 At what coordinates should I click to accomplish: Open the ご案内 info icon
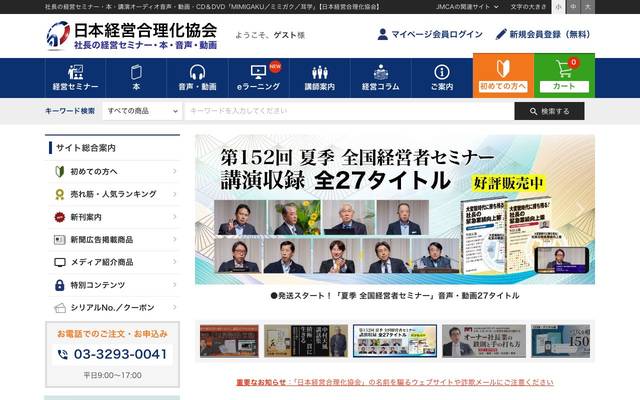(442, 72)
